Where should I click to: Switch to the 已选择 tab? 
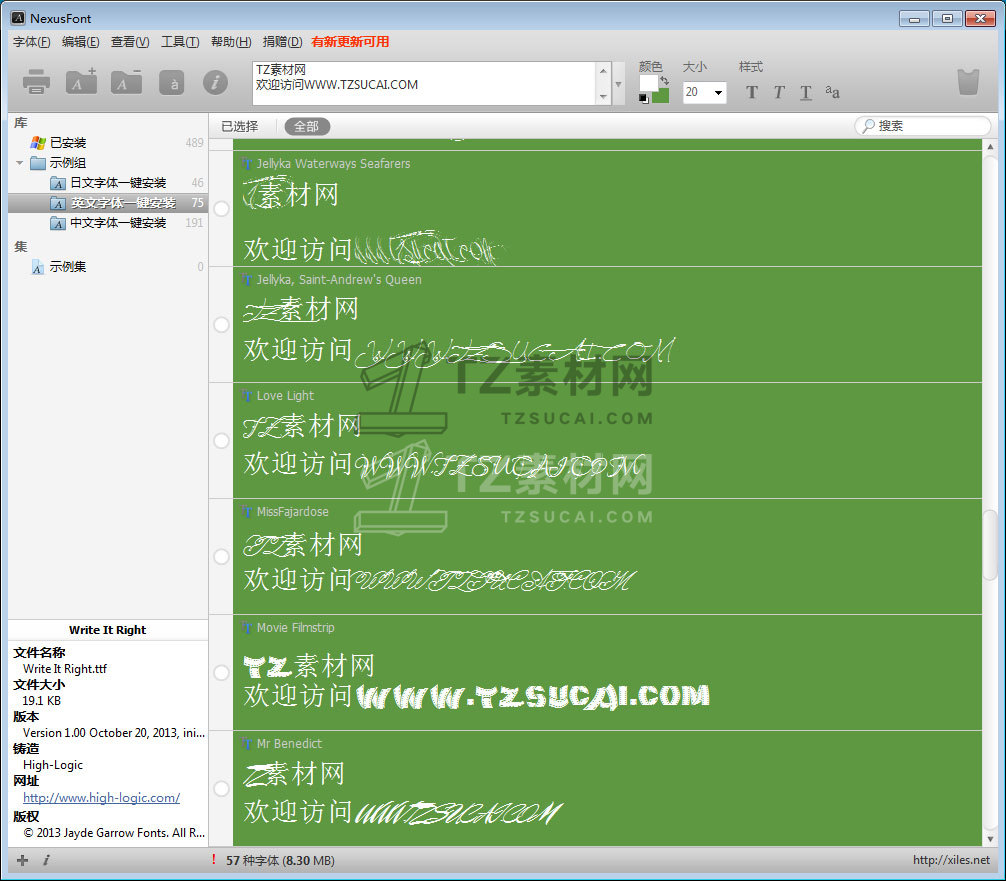[240, 126]
